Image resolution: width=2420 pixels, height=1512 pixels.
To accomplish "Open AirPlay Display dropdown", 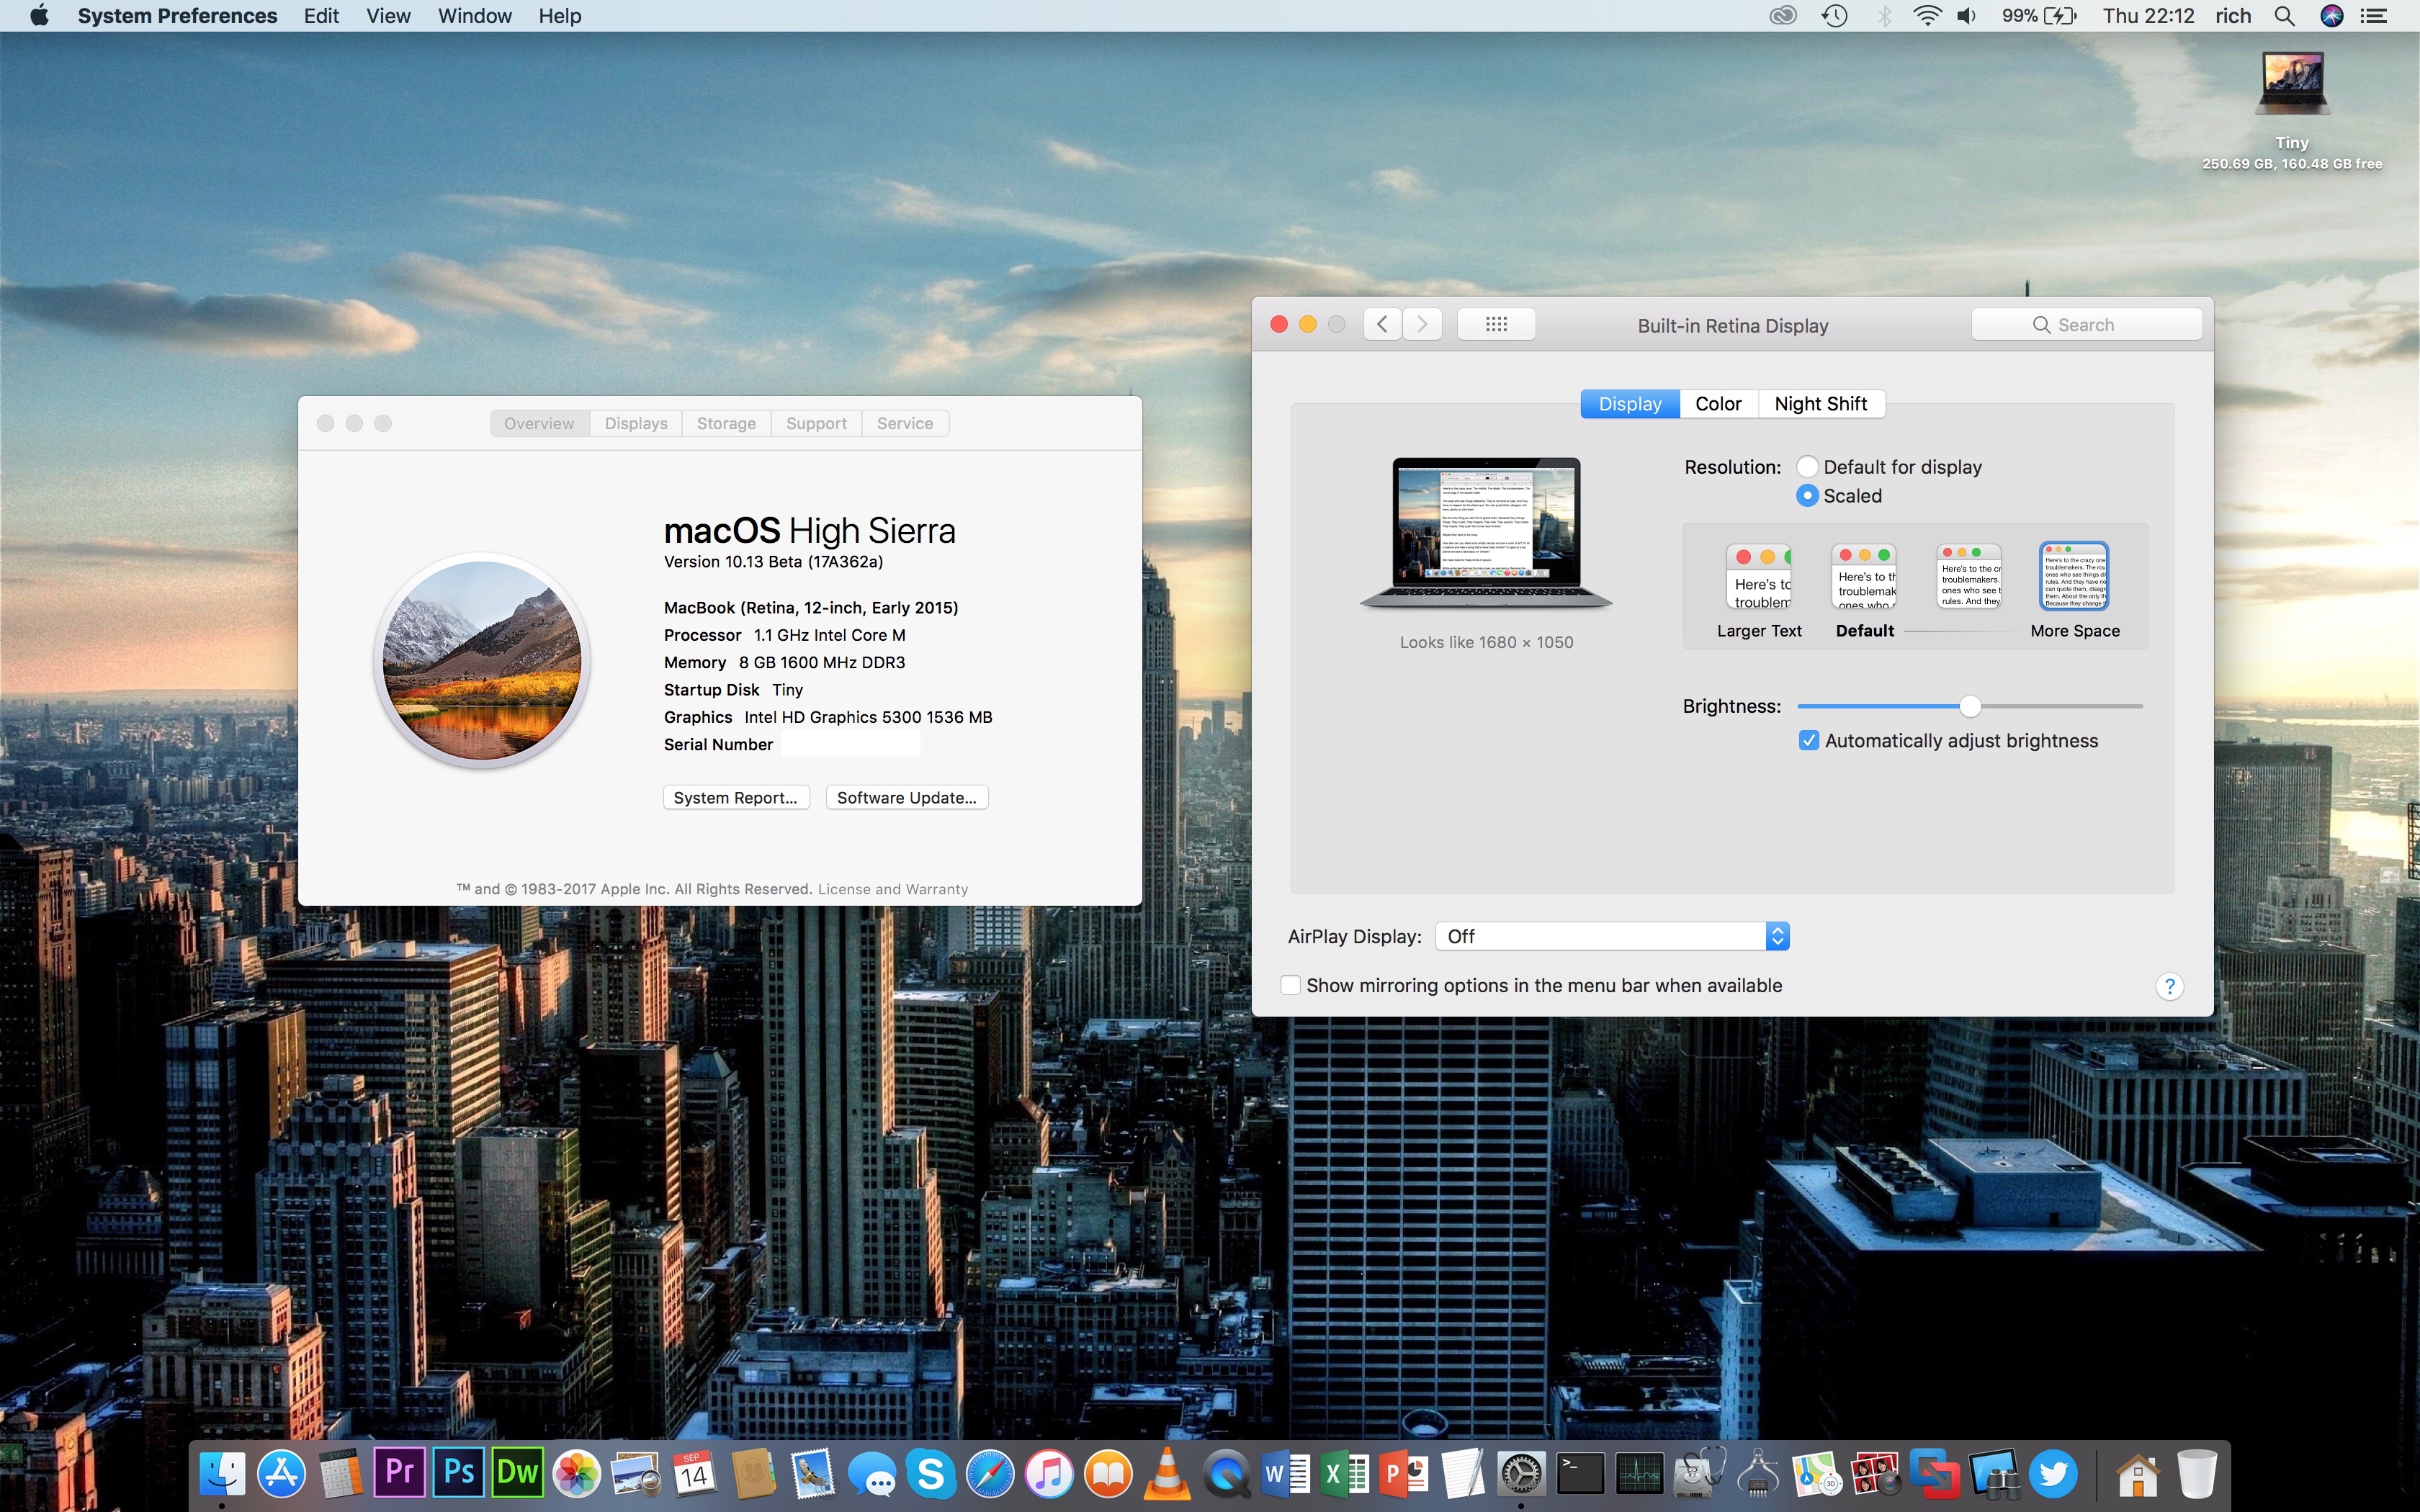I will (1612, 937).
